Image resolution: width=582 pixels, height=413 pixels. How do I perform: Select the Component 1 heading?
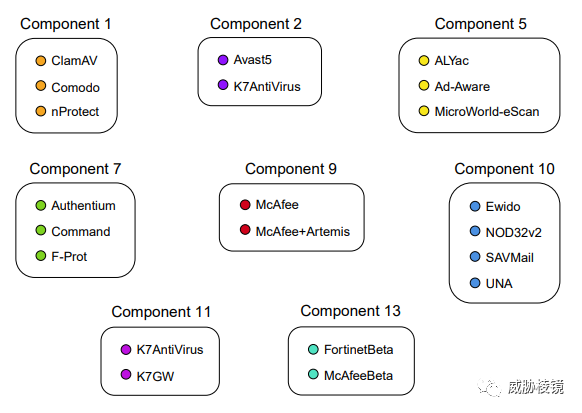tap(66, 24)
